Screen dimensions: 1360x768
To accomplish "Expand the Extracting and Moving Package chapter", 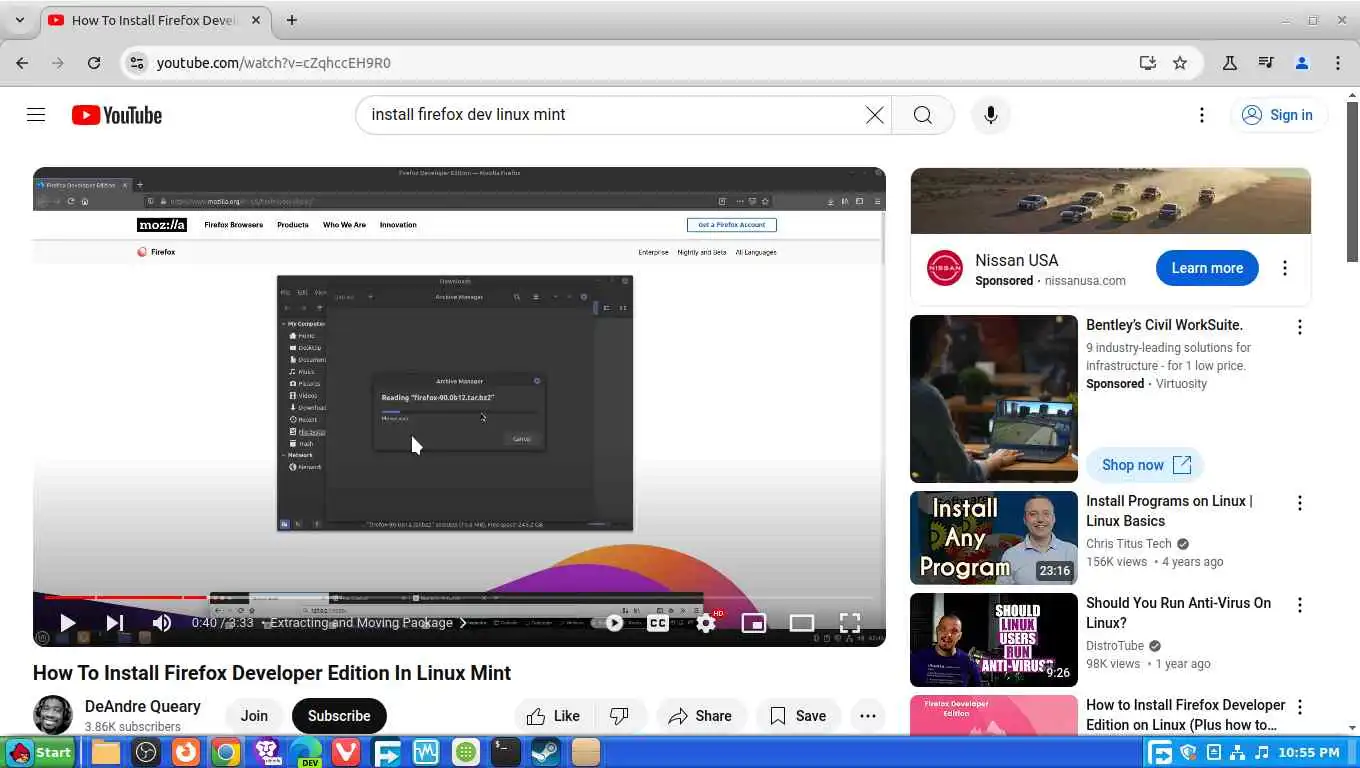I will point(368,623).
